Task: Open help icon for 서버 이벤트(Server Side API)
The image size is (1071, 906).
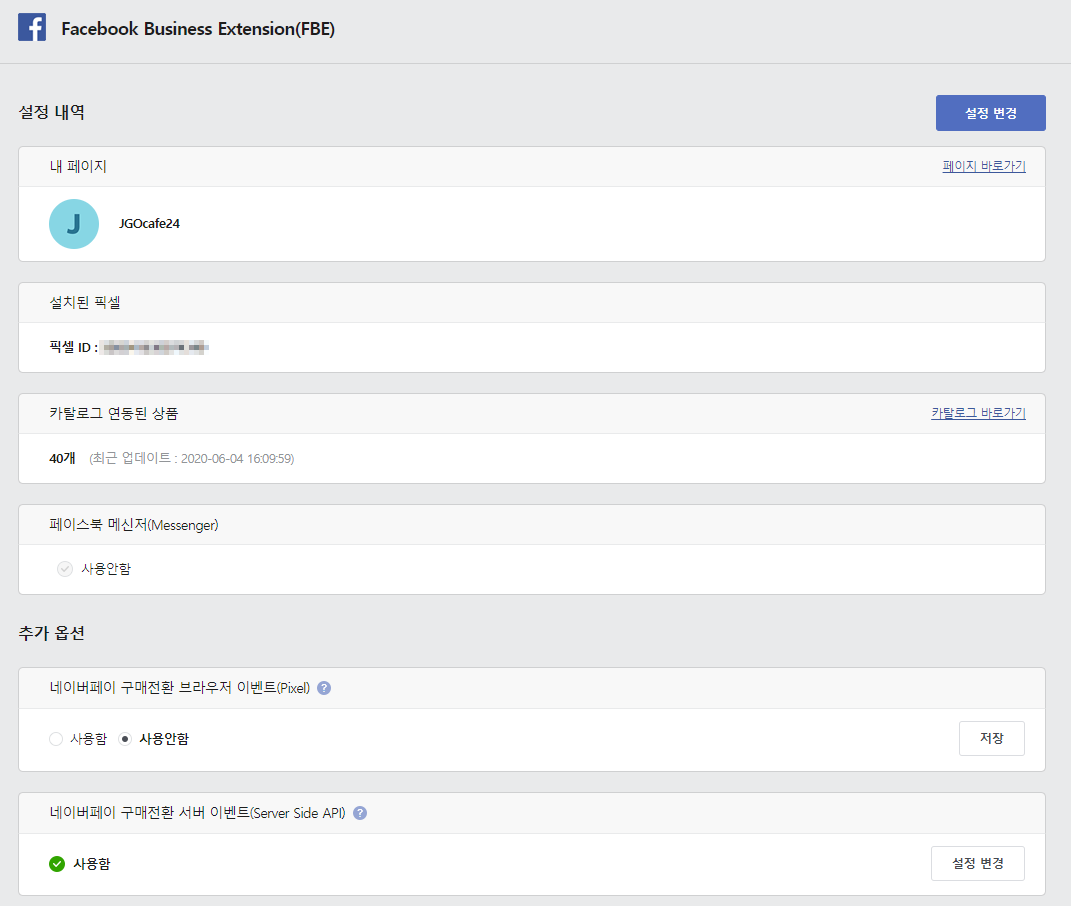Action: click(360, 813)
